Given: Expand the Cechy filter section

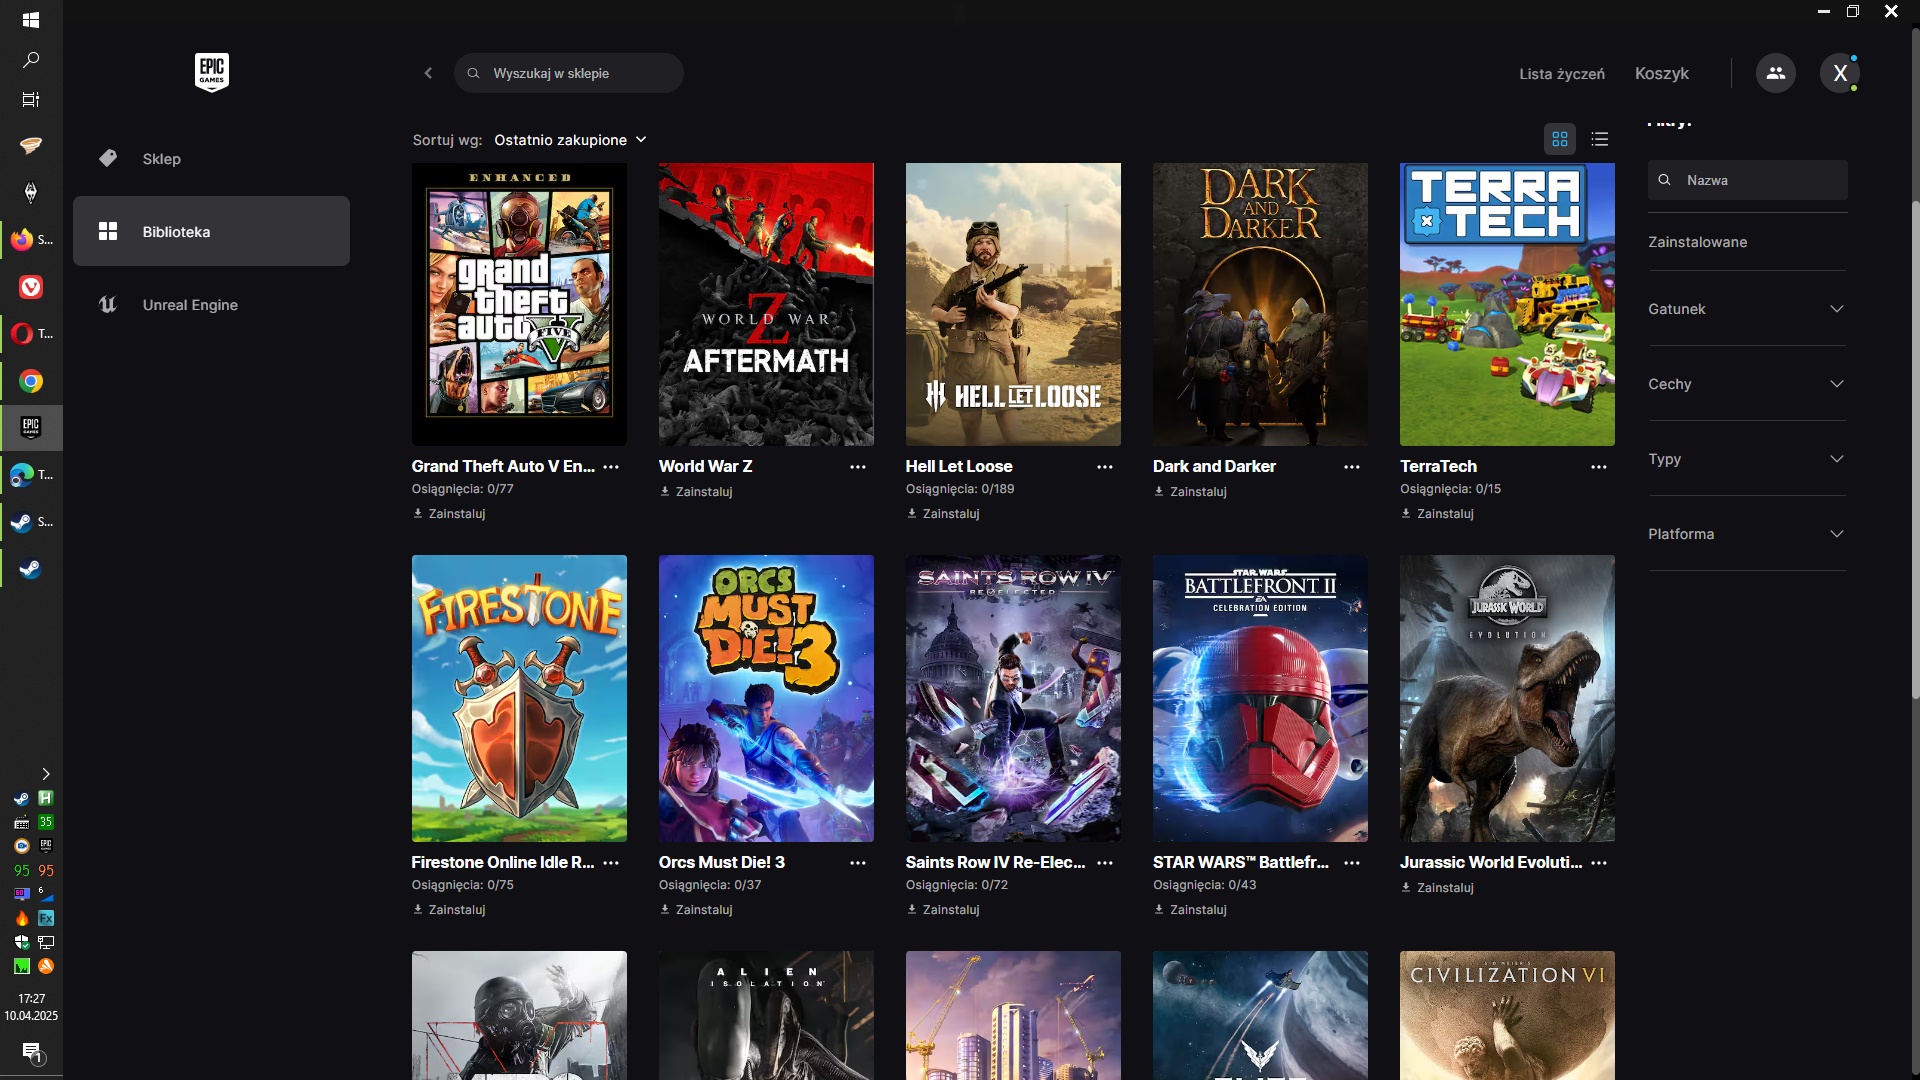Looking at the screenshot, I should [1746, 384].
